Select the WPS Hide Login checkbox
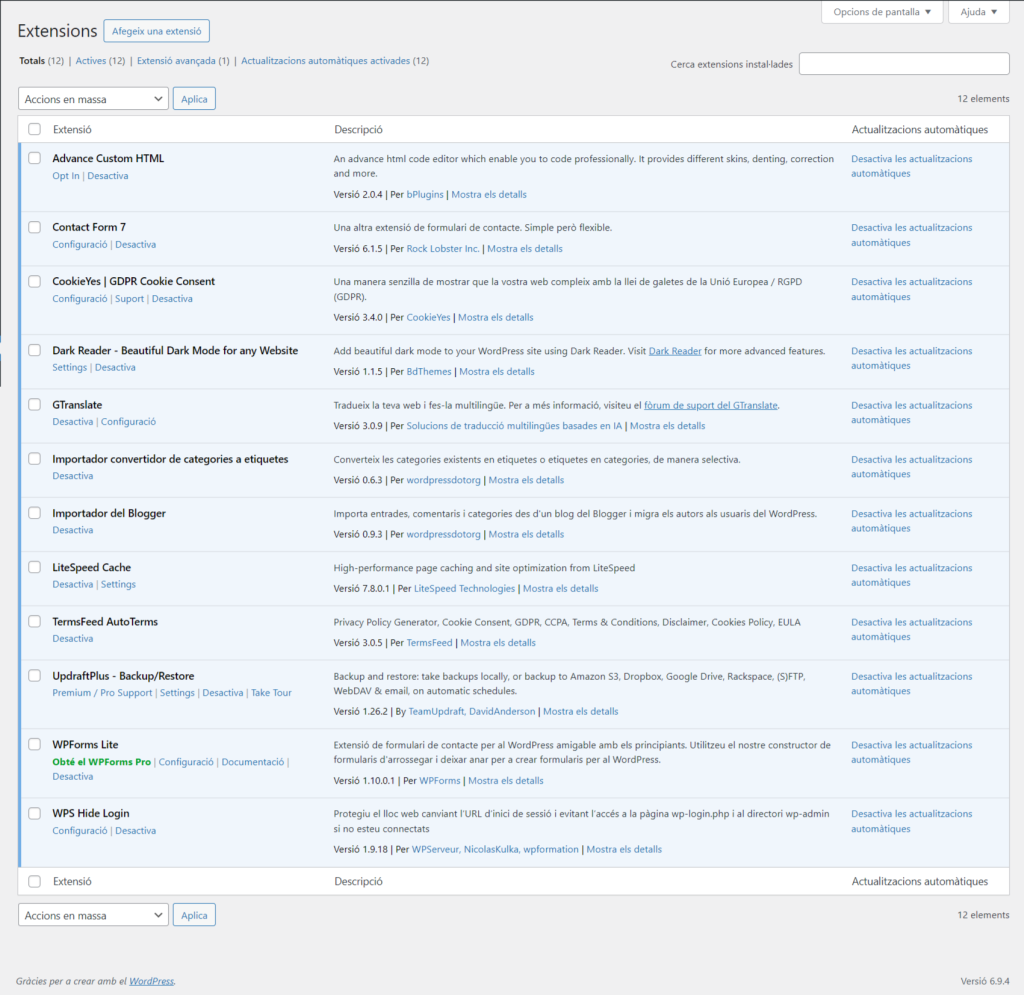The image size is (1024, 995). [x=35, y=814]
